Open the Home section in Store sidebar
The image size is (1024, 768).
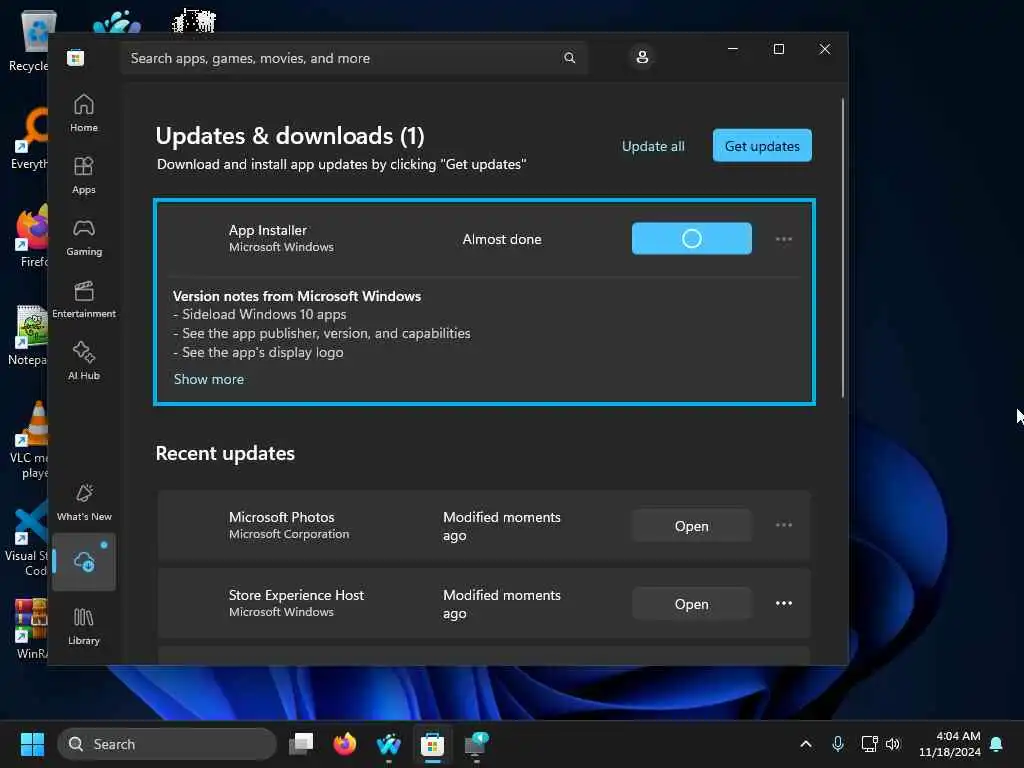tap(84, 112)
